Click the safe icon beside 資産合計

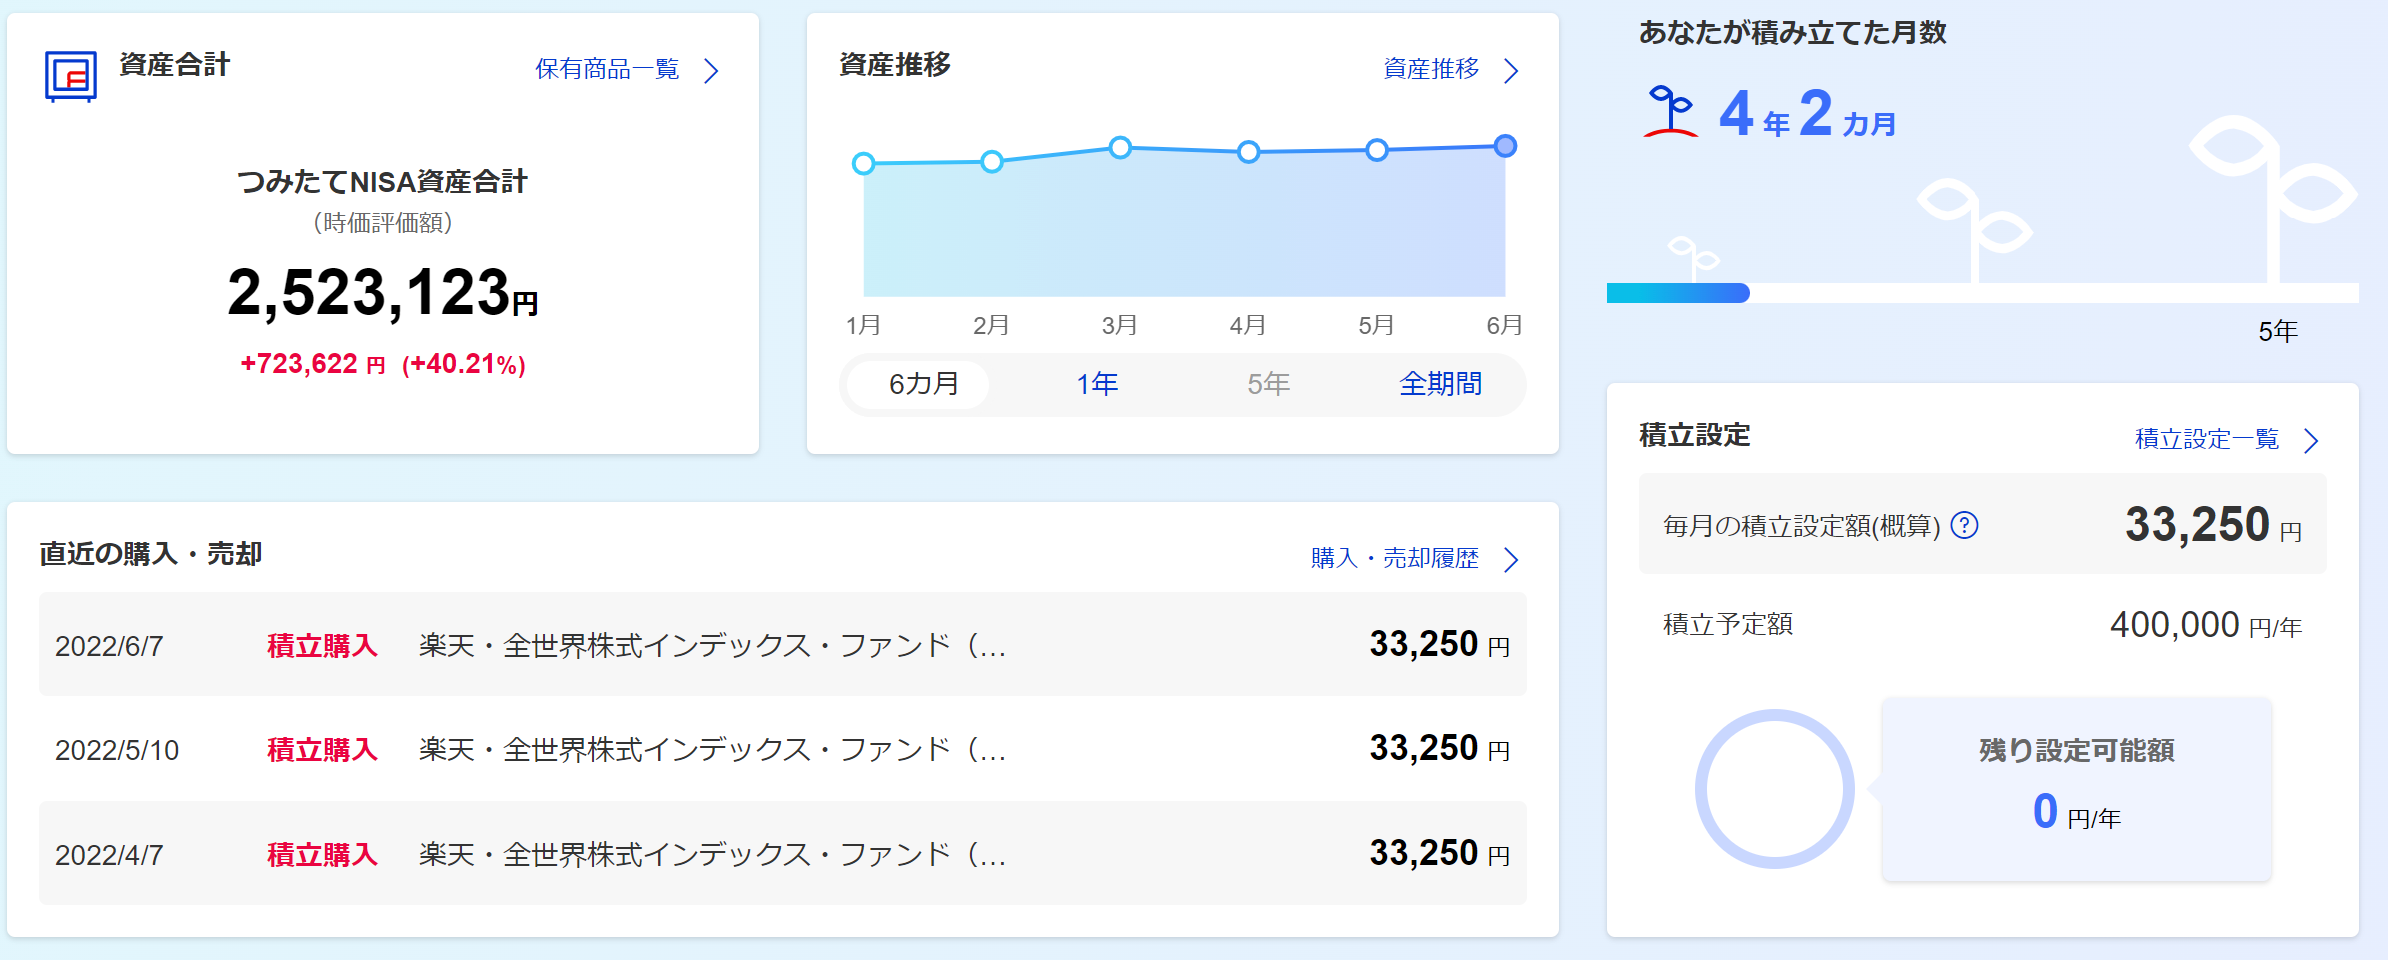(70, 76)
